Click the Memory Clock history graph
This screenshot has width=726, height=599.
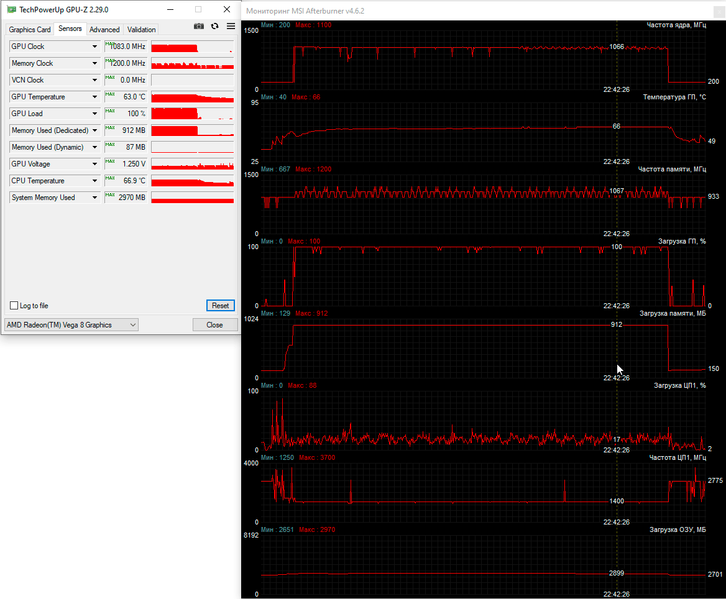(x=192, y=64)
